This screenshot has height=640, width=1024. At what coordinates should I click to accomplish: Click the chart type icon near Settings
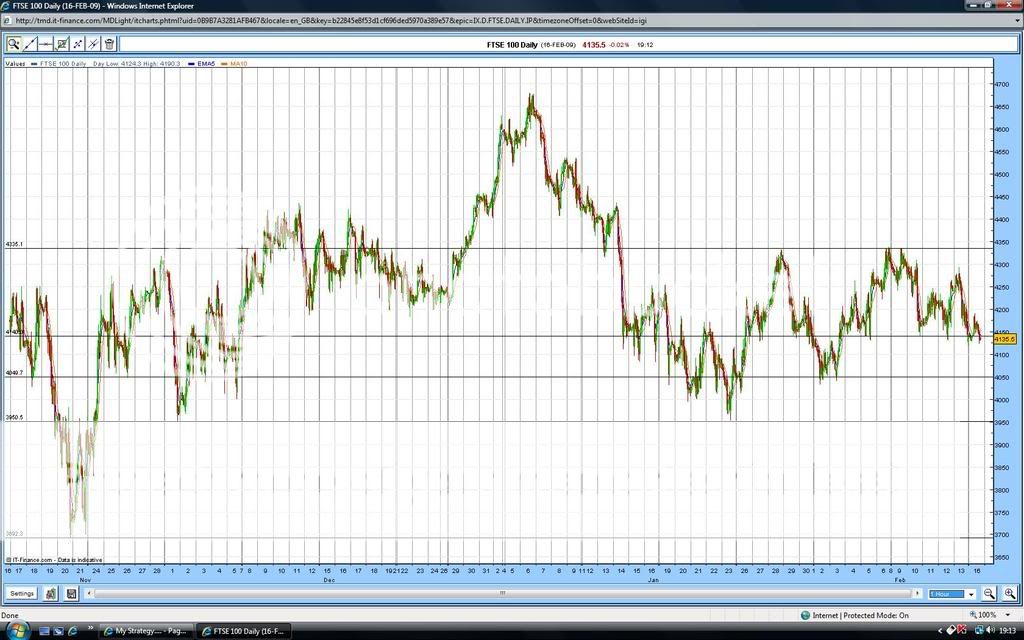(x=50, y=593)
